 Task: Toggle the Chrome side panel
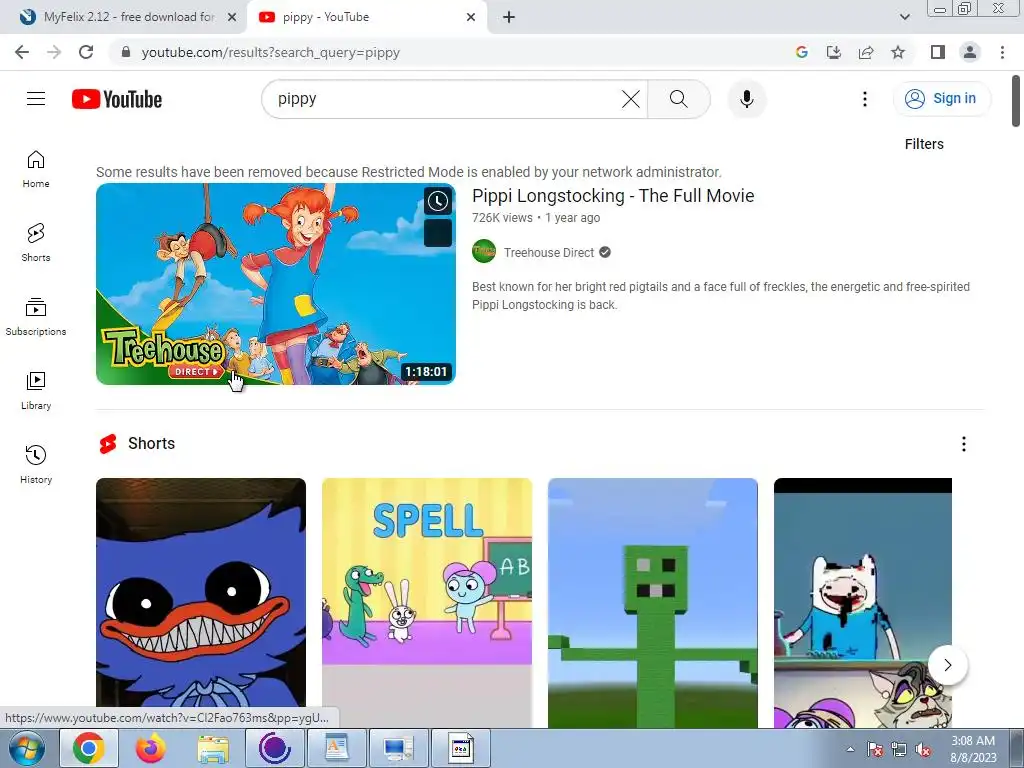pos(938,52)
